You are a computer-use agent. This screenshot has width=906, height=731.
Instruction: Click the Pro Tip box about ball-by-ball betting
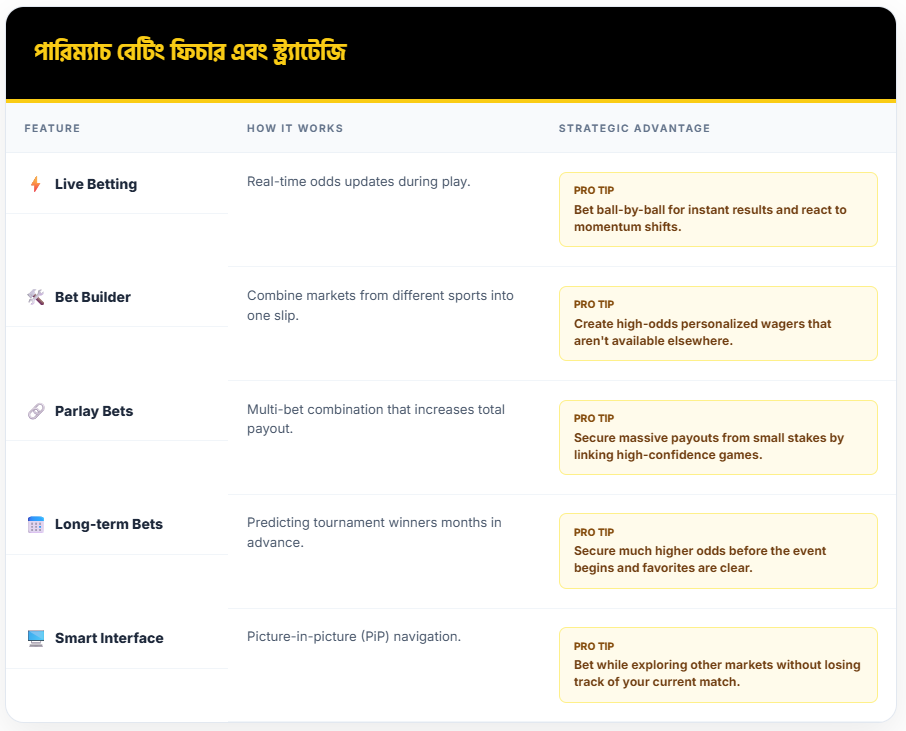pyautogui.click(x=718, y=209)
